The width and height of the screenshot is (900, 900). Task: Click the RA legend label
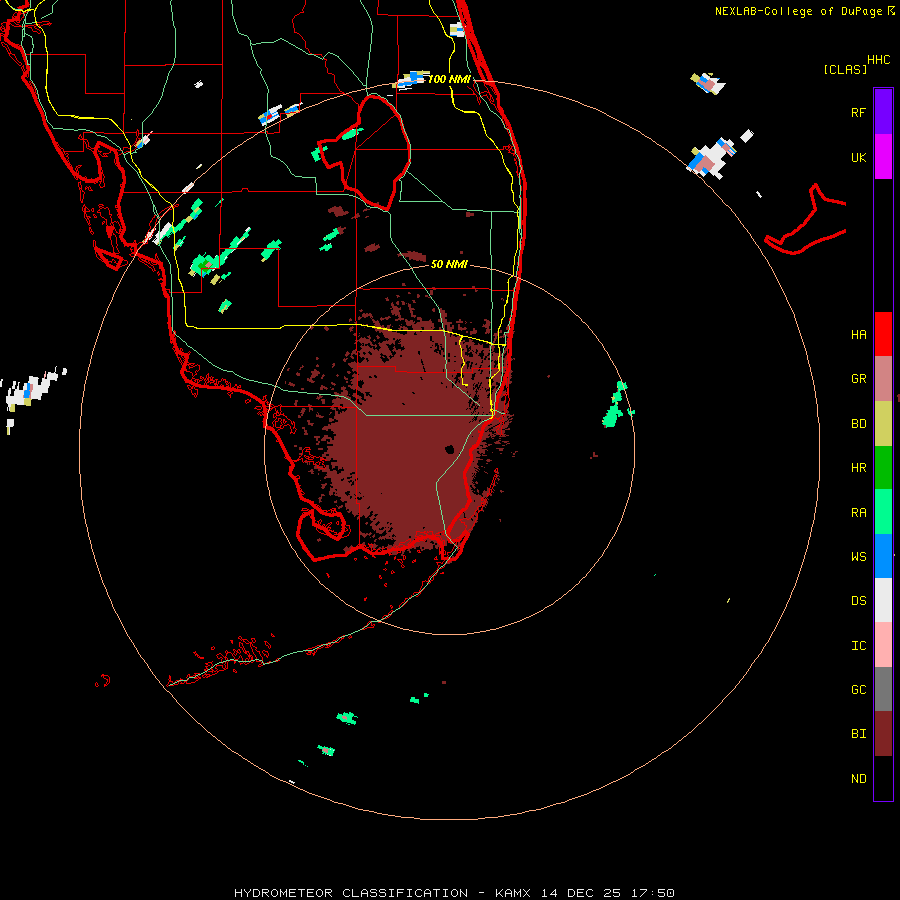coord(858,513)
